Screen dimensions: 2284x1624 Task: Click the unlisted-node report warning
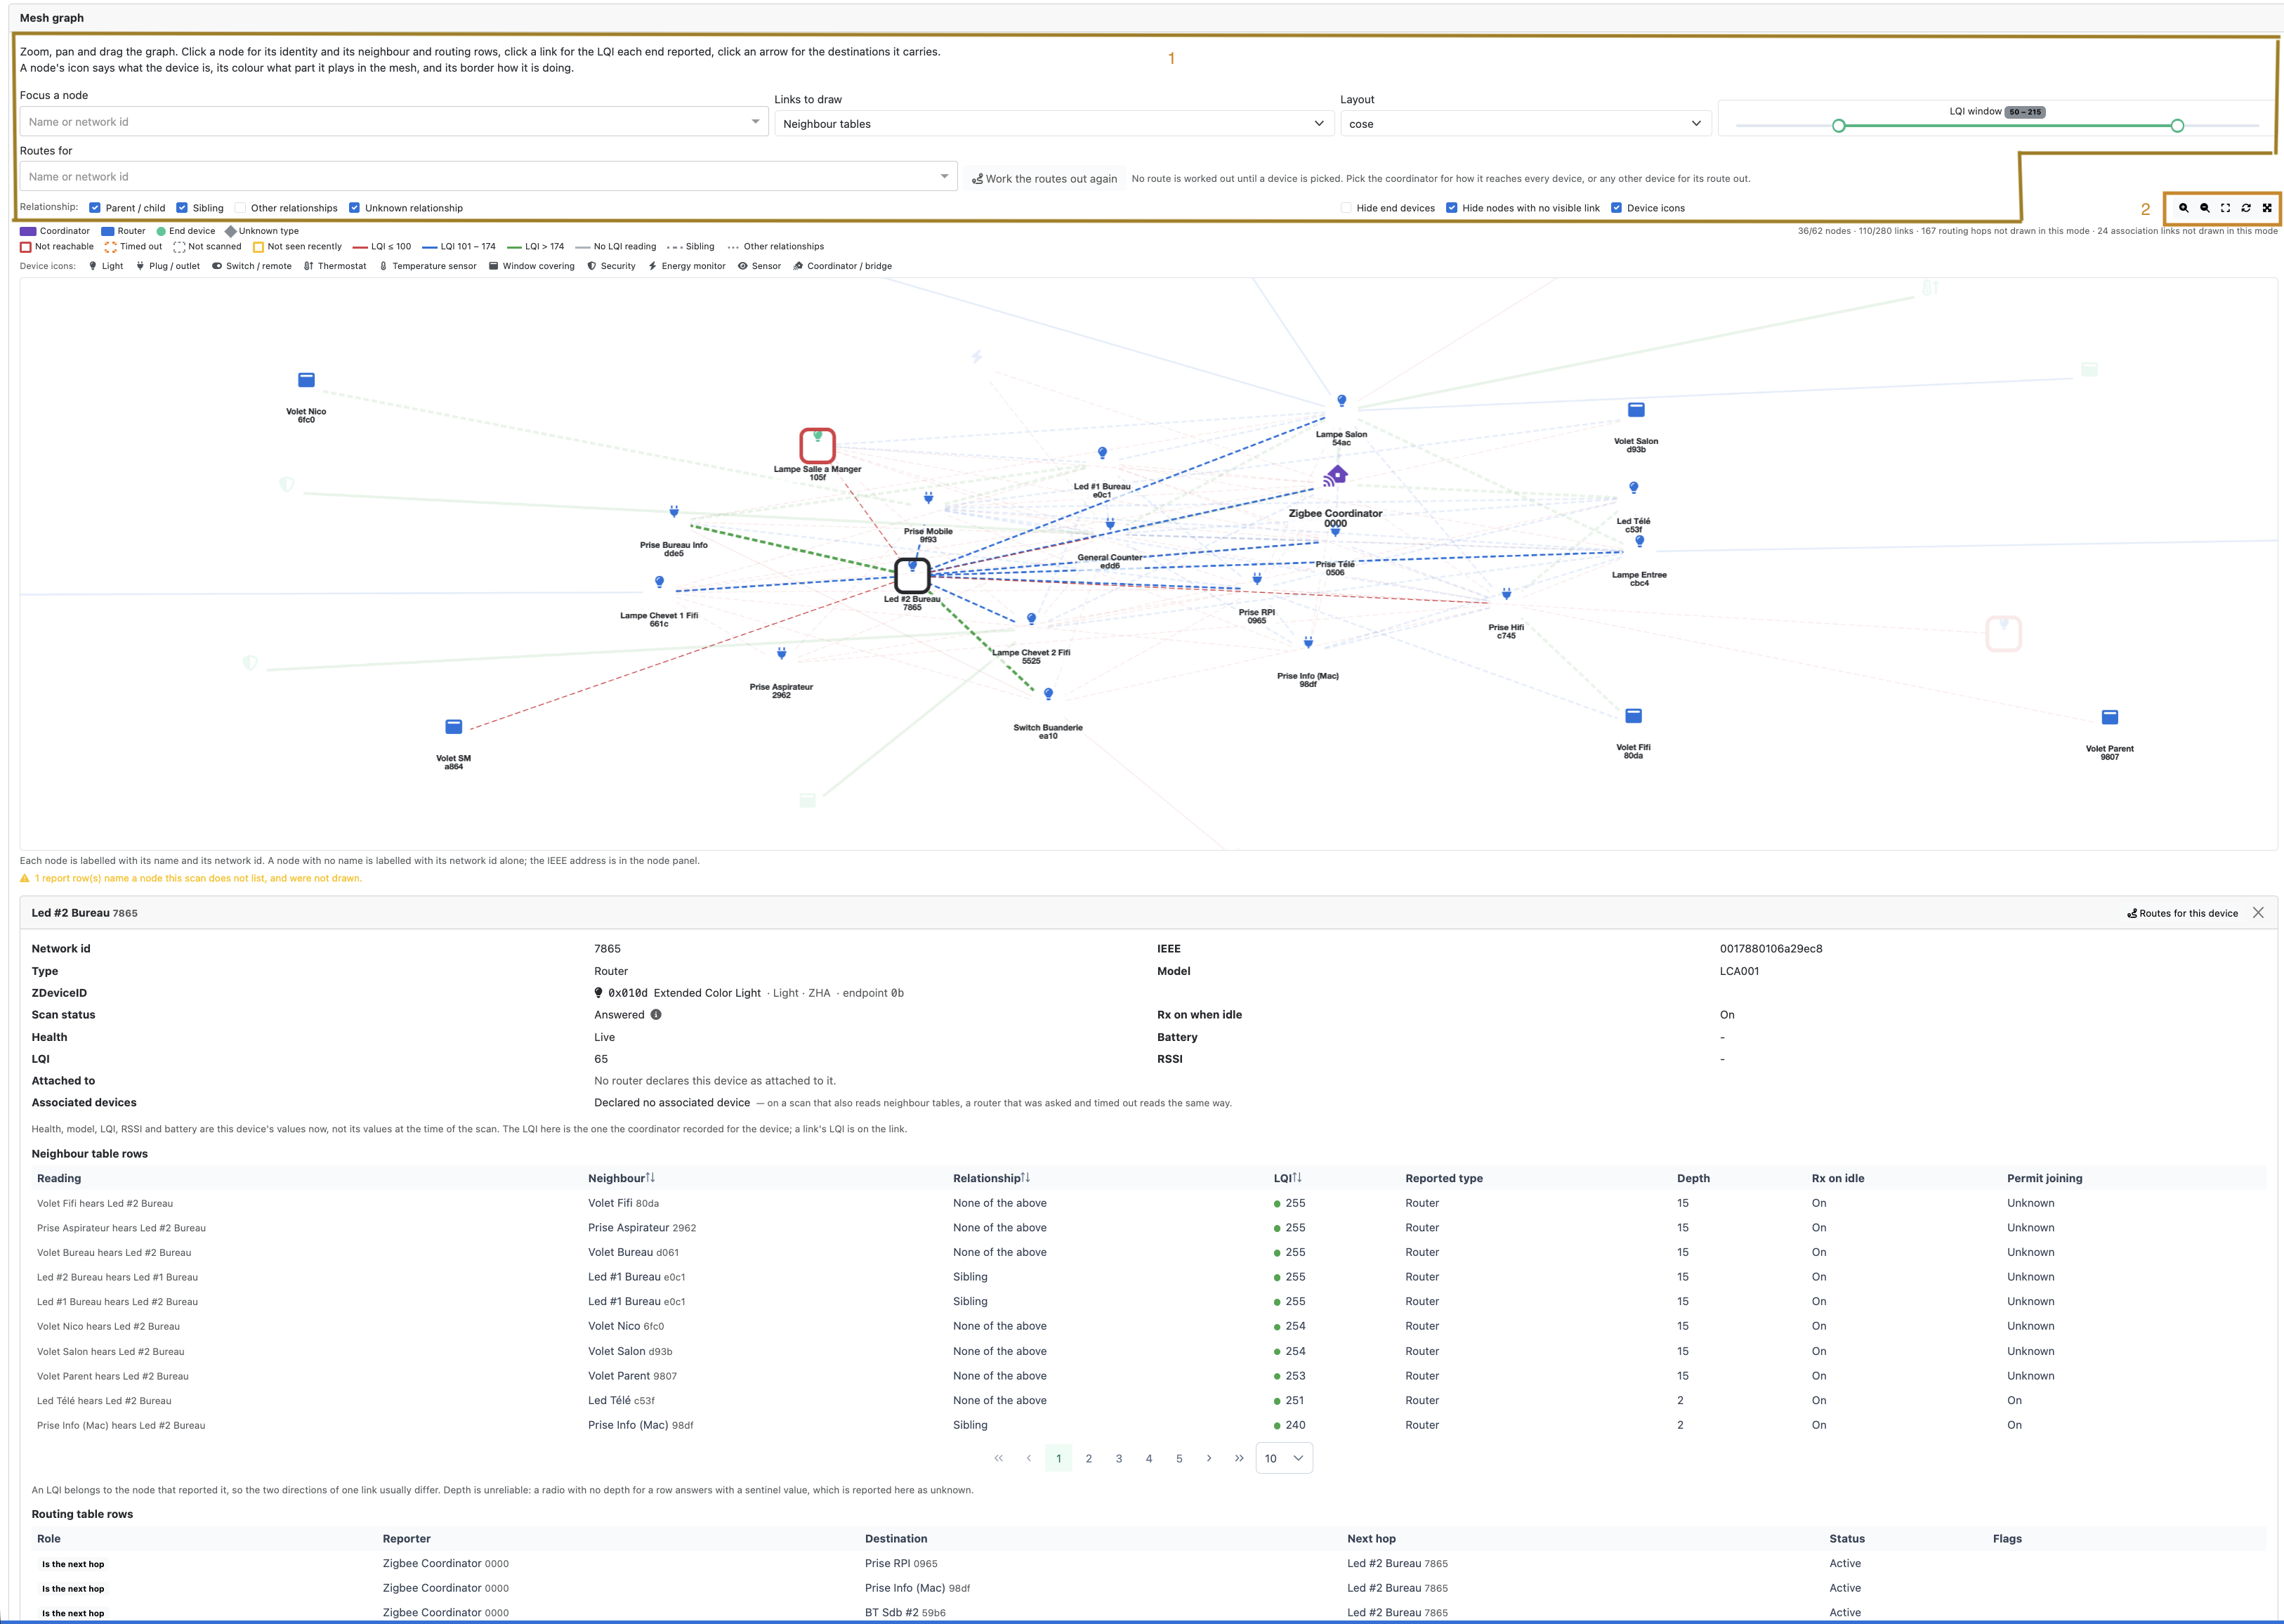(x=191, y=878)
